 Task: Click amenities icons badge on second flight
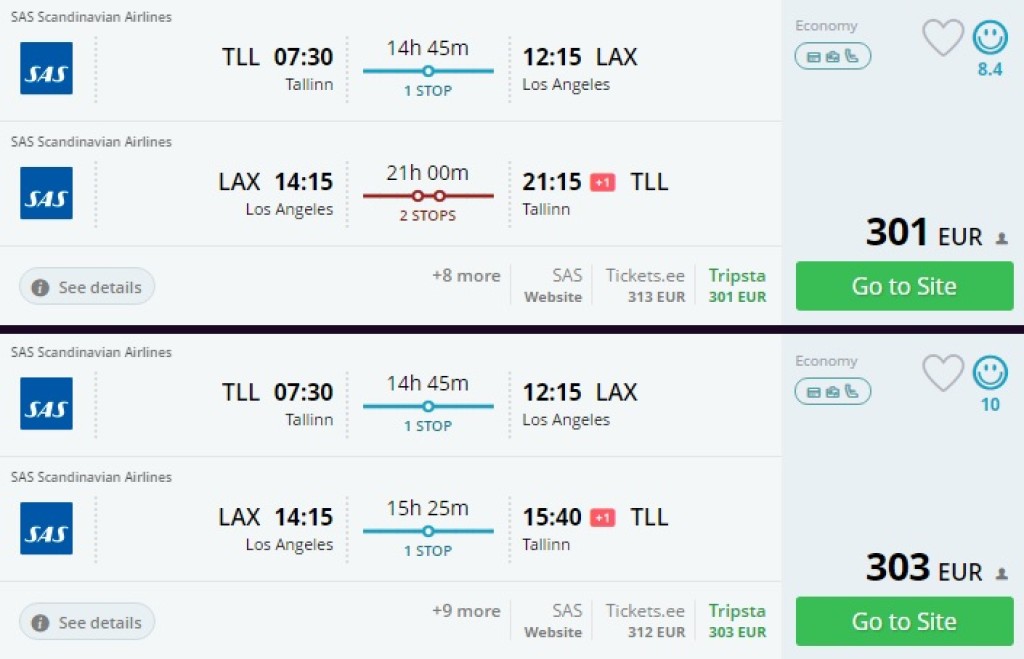[833, 392]
